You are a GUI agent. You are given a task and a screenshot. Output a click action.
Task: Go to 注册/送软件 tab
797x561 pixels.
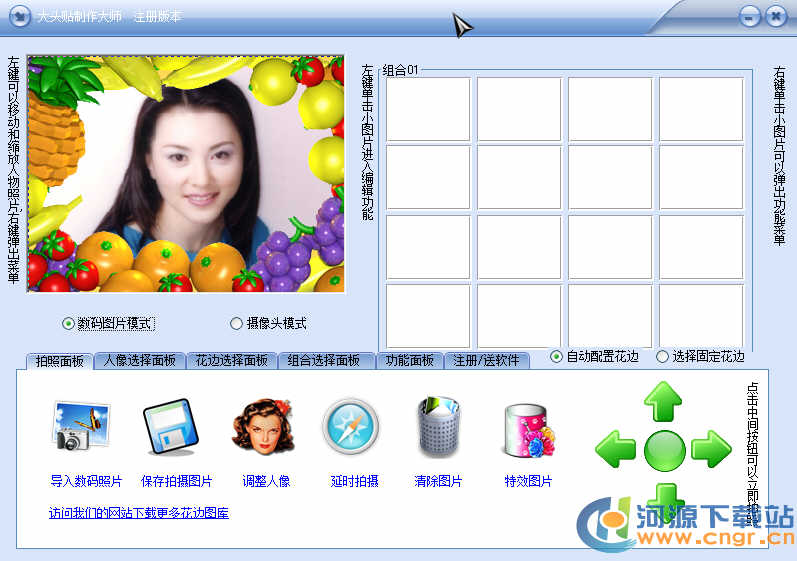pos(486,361)
